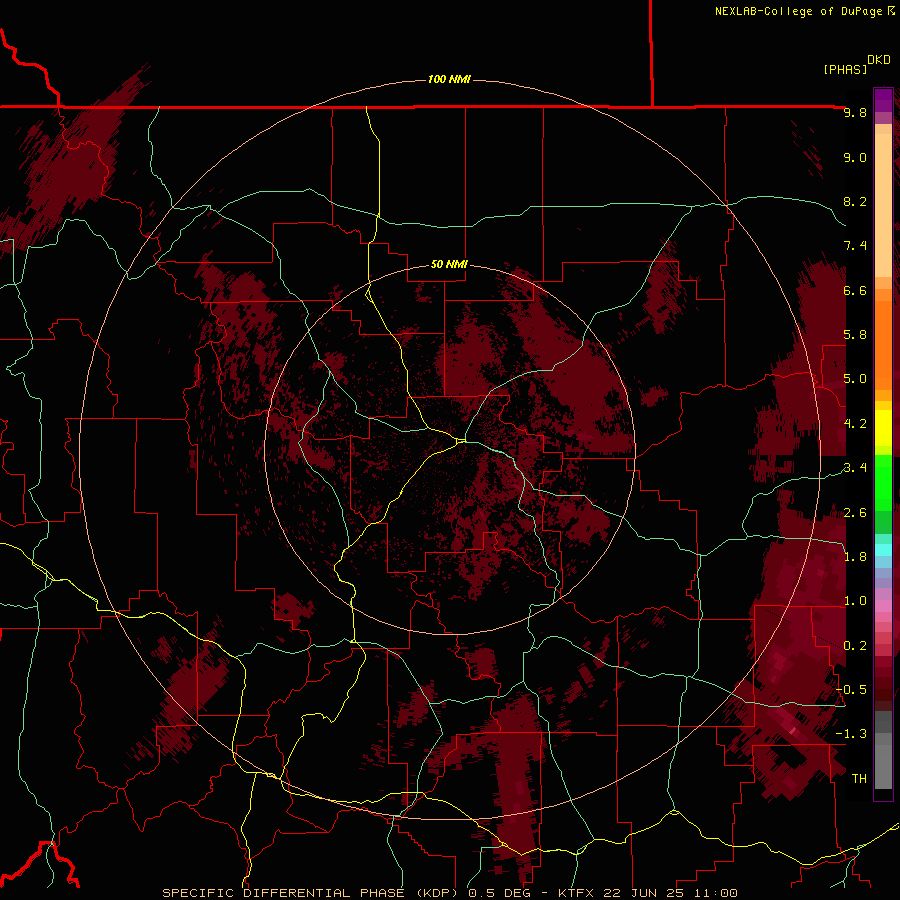
Task: Click the 3.4 scale value
Action: (855, 468)
